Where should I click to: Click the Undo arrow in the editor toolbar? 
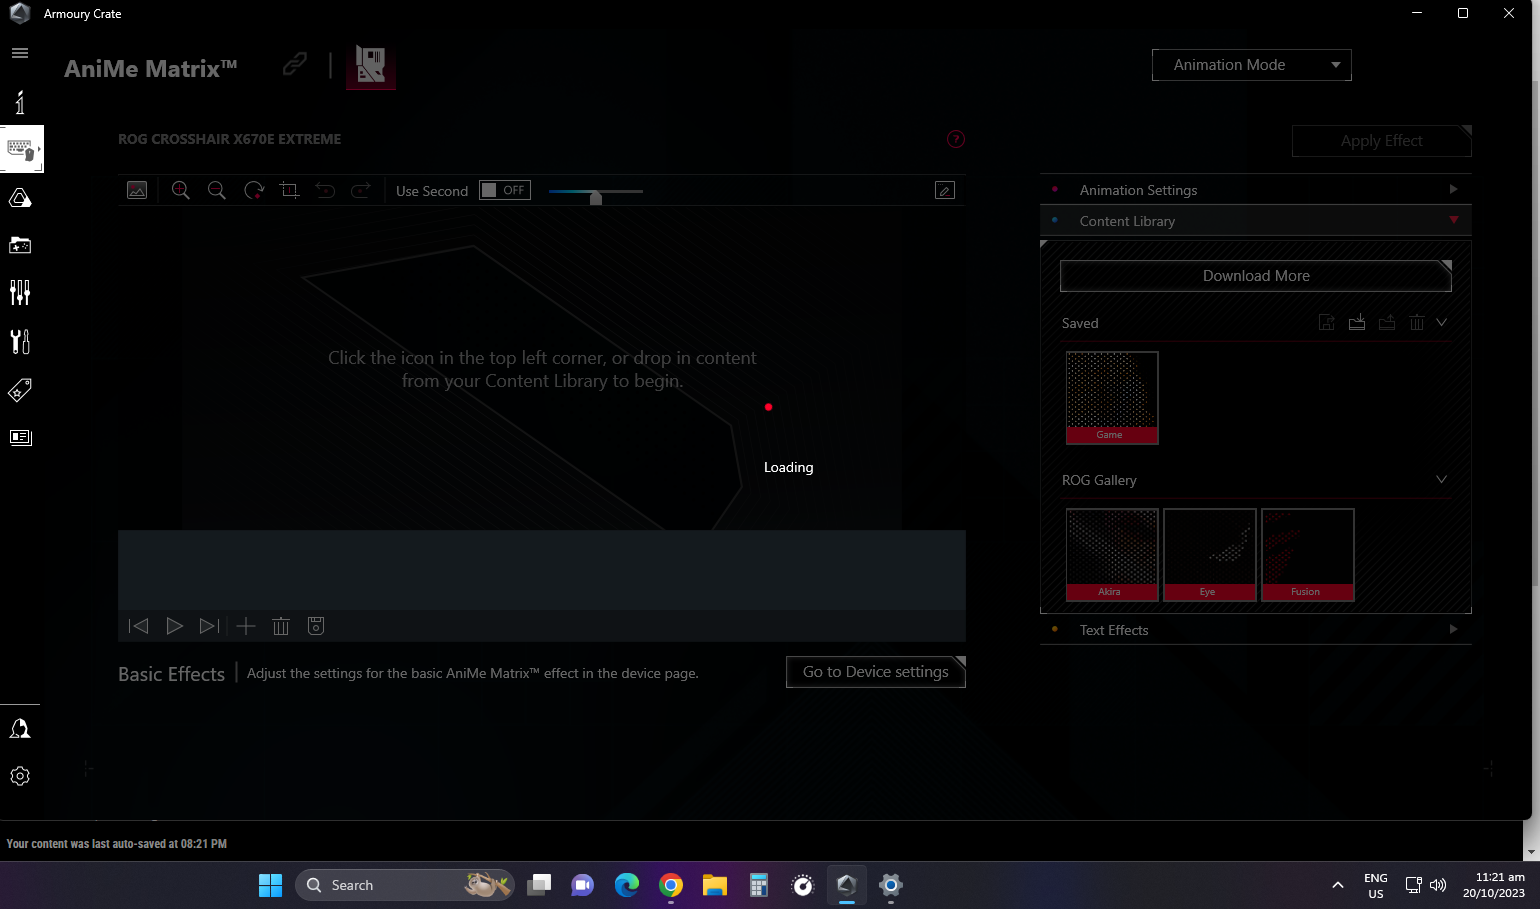click(x=325, y=190)
